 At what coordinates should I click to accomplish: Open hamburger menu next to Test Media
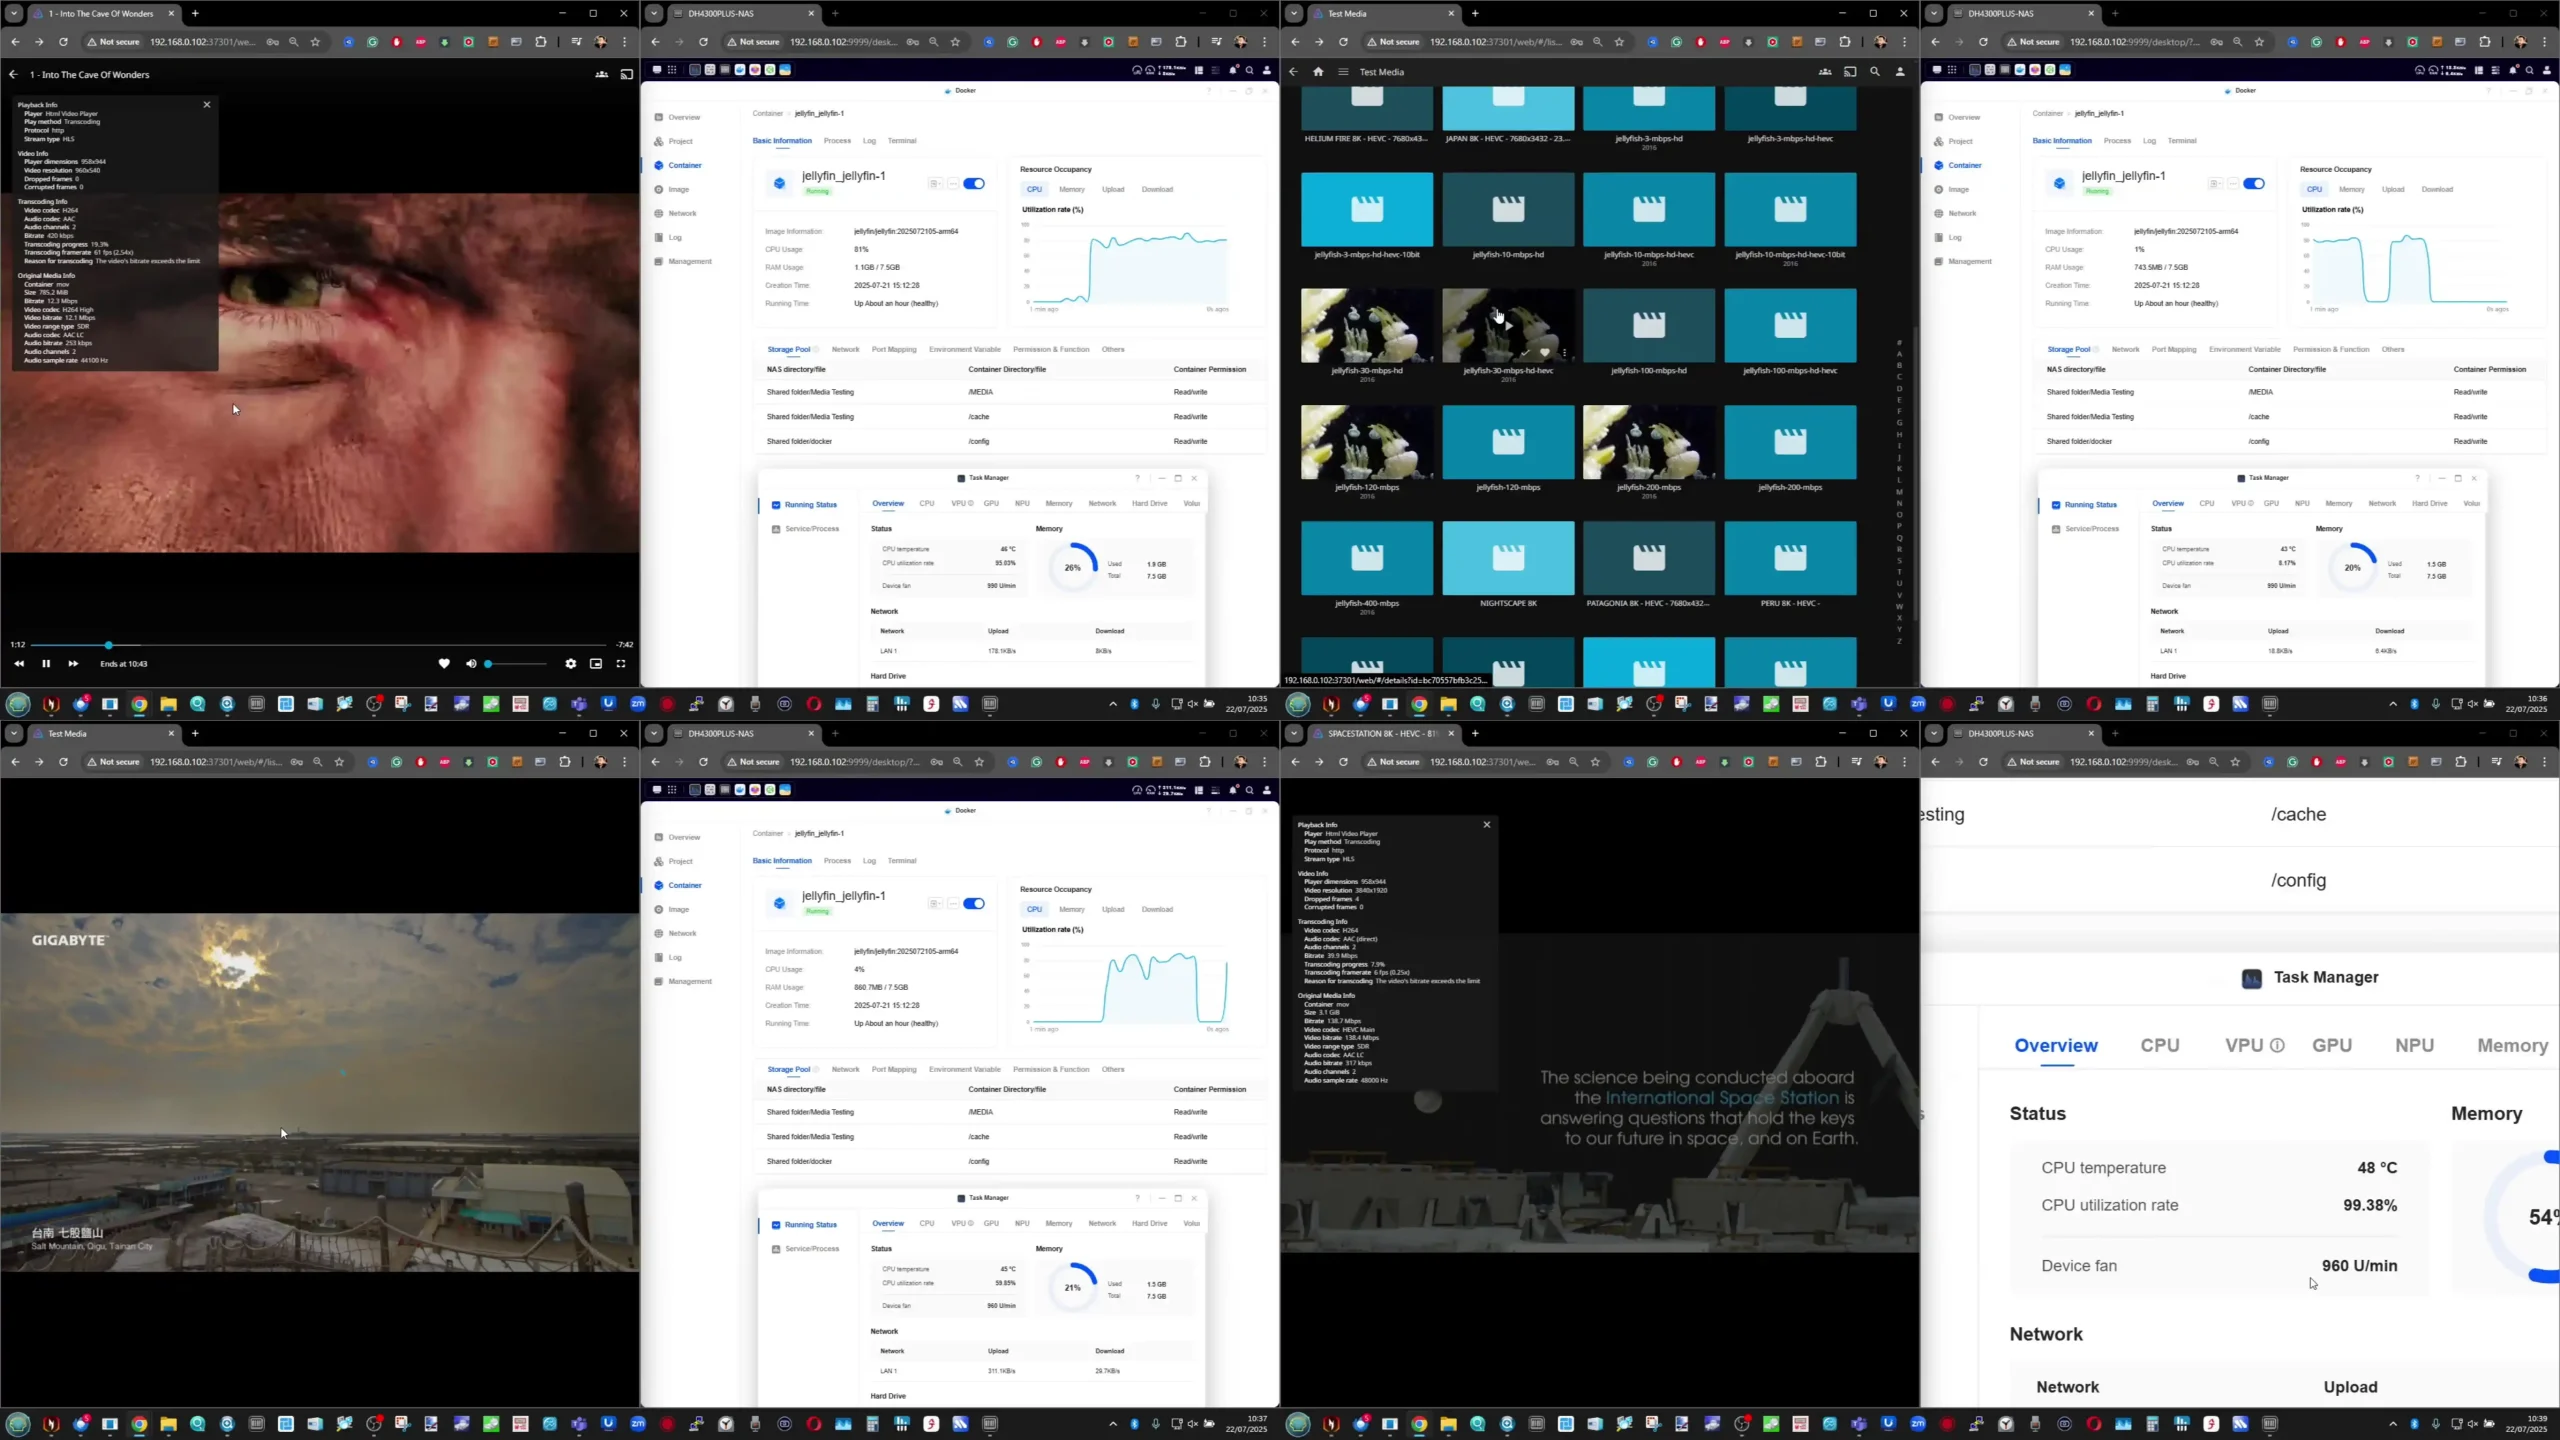click(x=1343, y=72)
